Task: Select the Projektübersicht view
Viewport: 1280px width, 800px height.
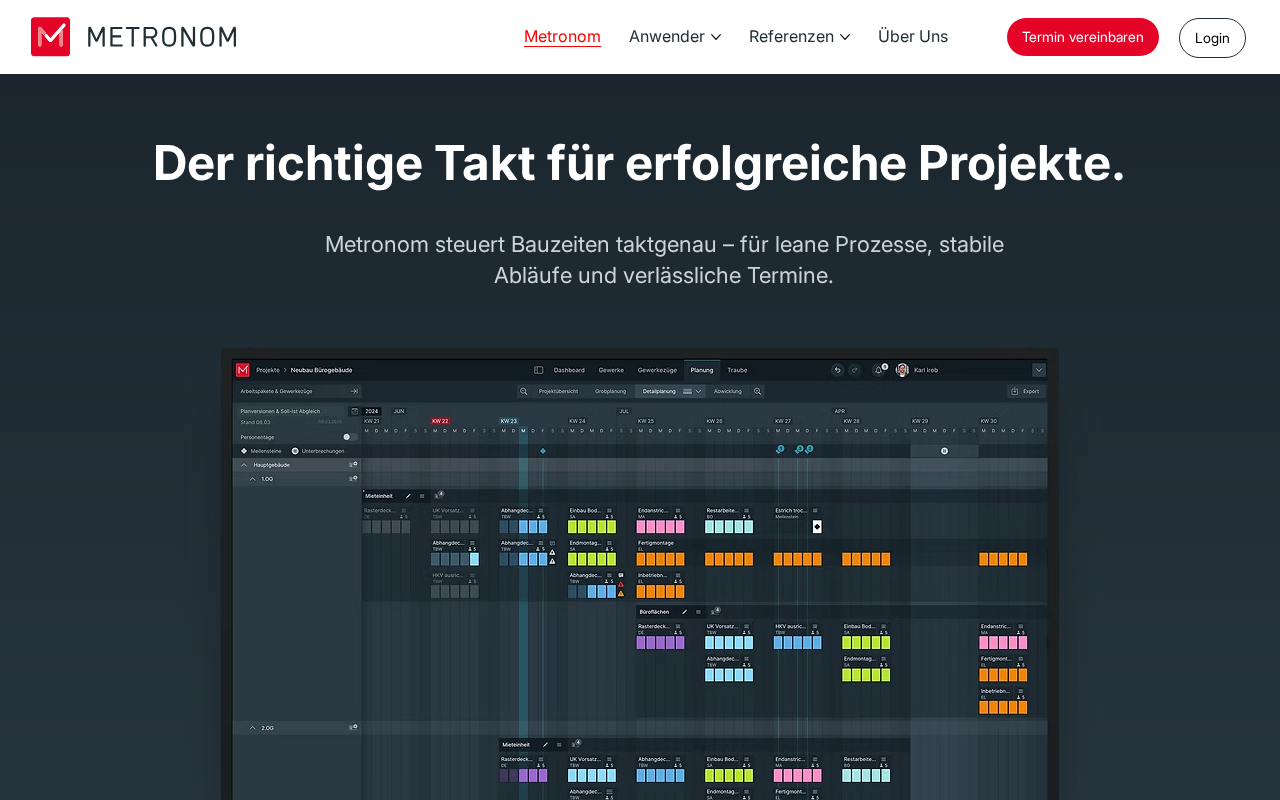Action: 558,391
